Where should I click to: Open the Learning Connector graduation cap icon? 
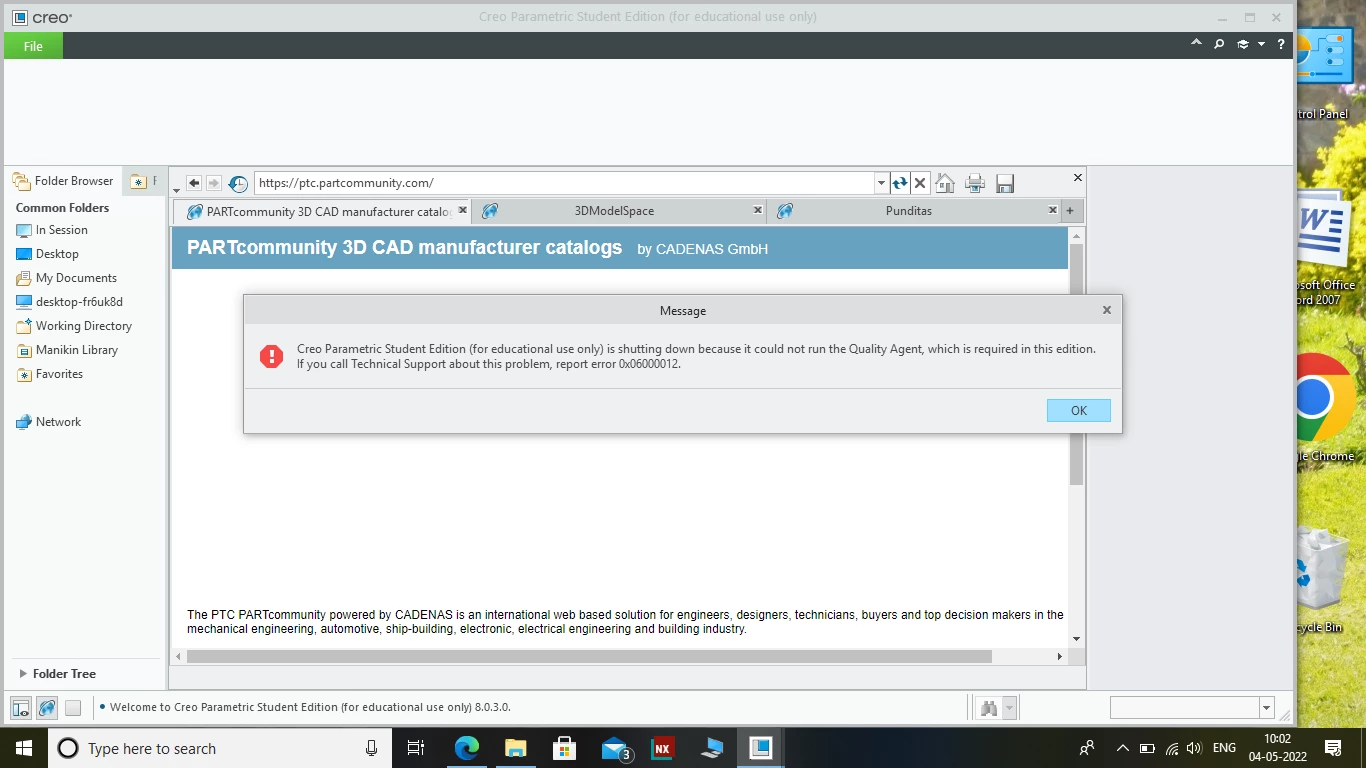1243,44
